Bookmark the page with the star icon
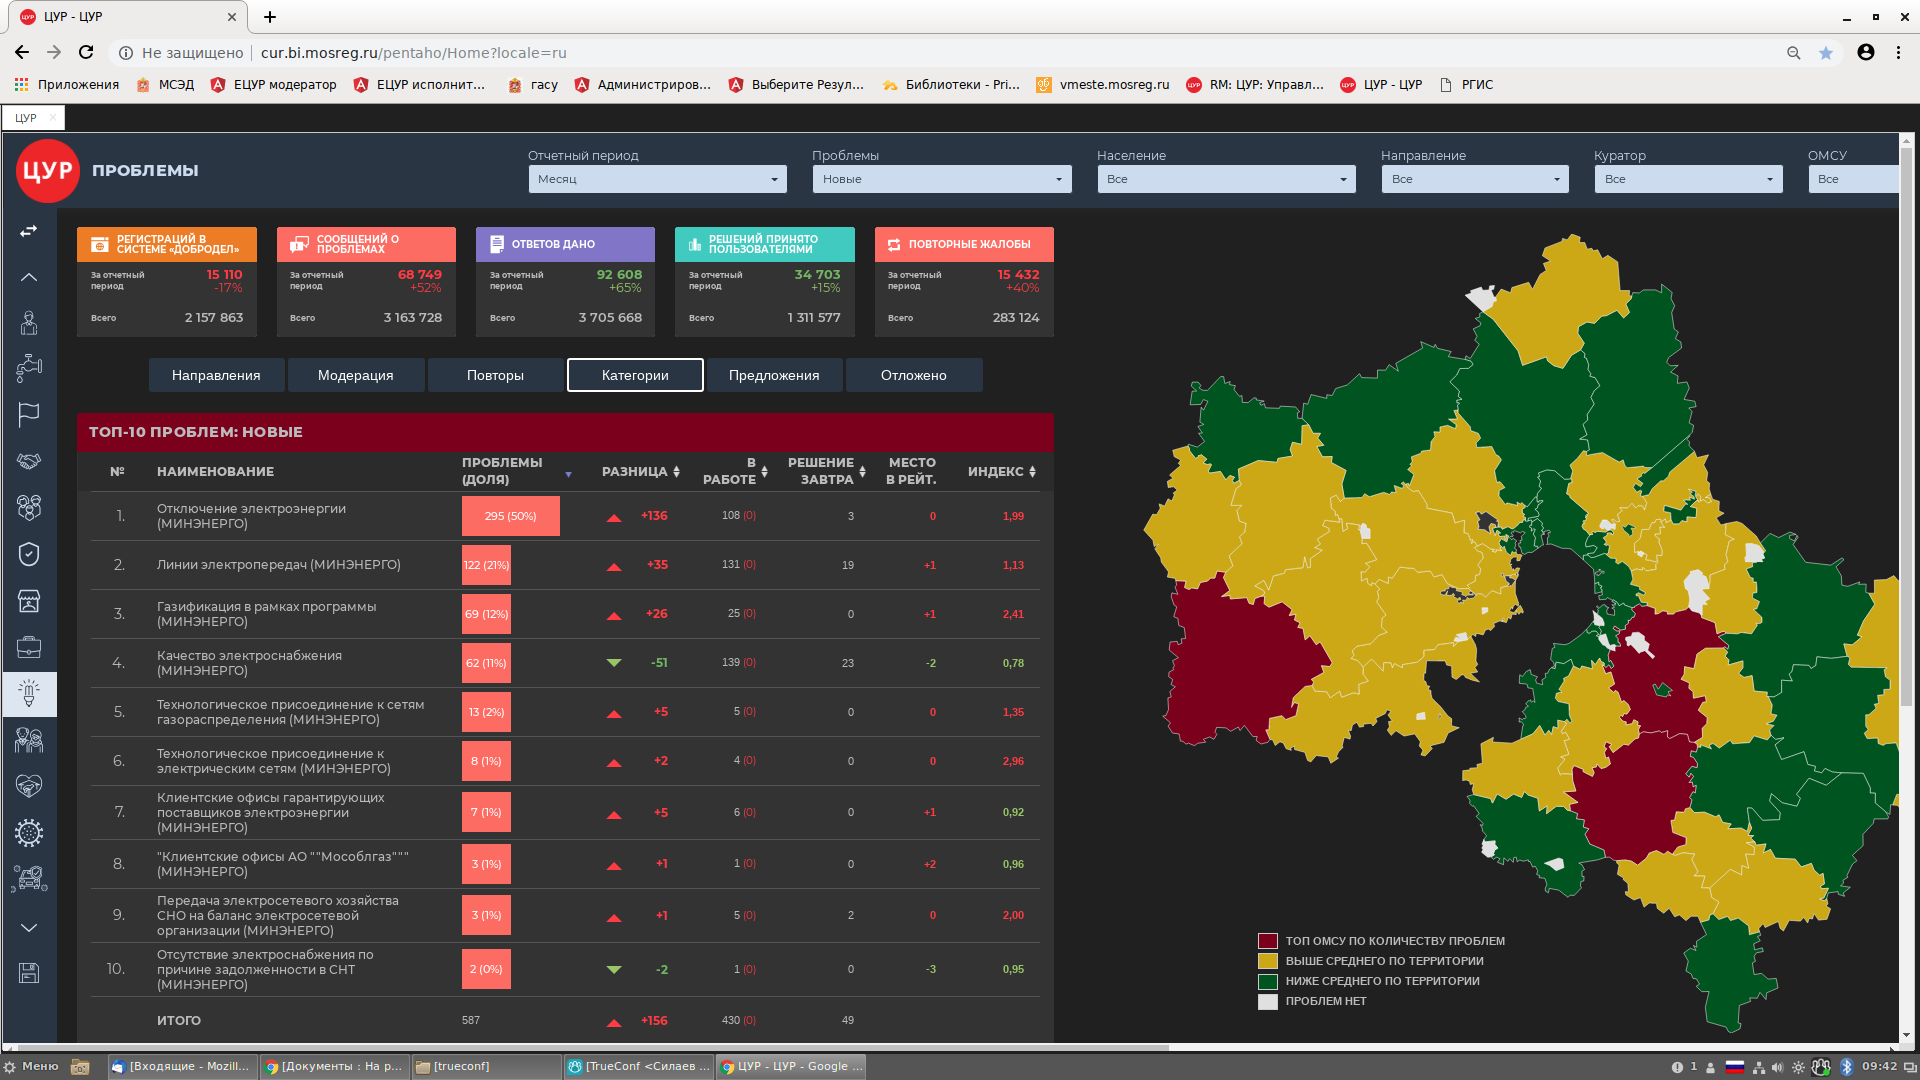 click(x=1826, y=53)
